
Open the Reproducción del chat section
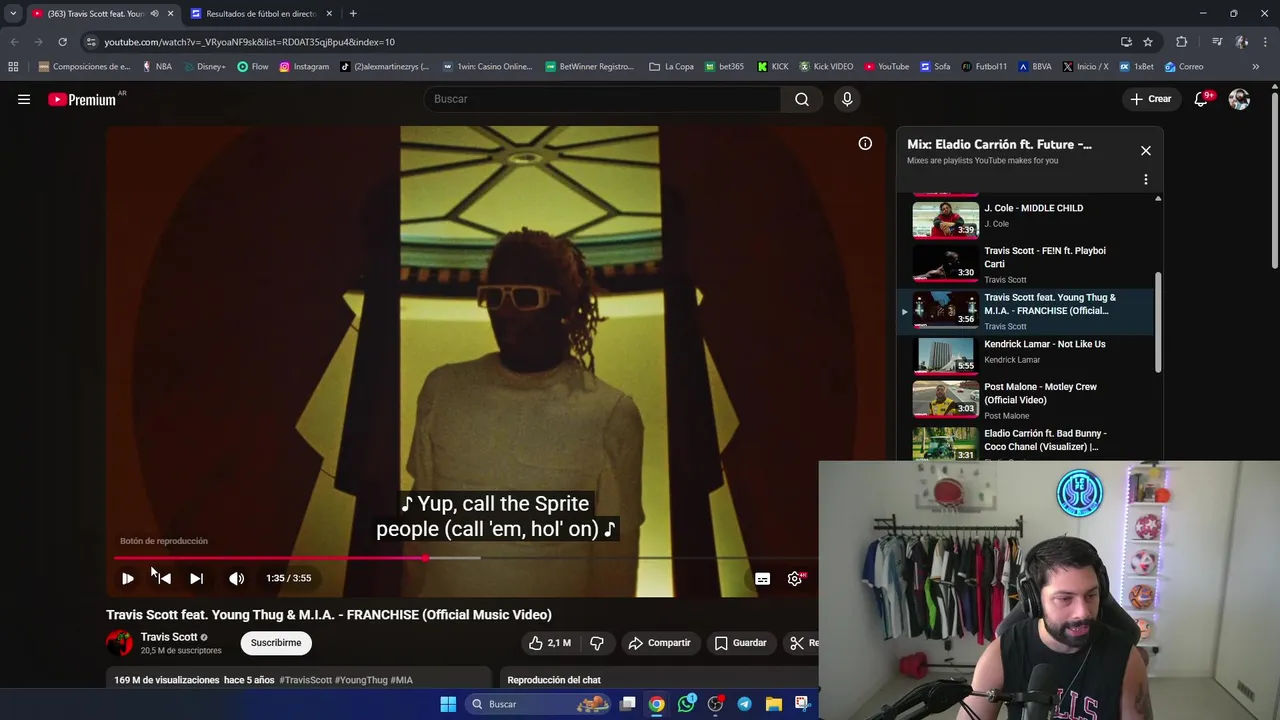554,680
